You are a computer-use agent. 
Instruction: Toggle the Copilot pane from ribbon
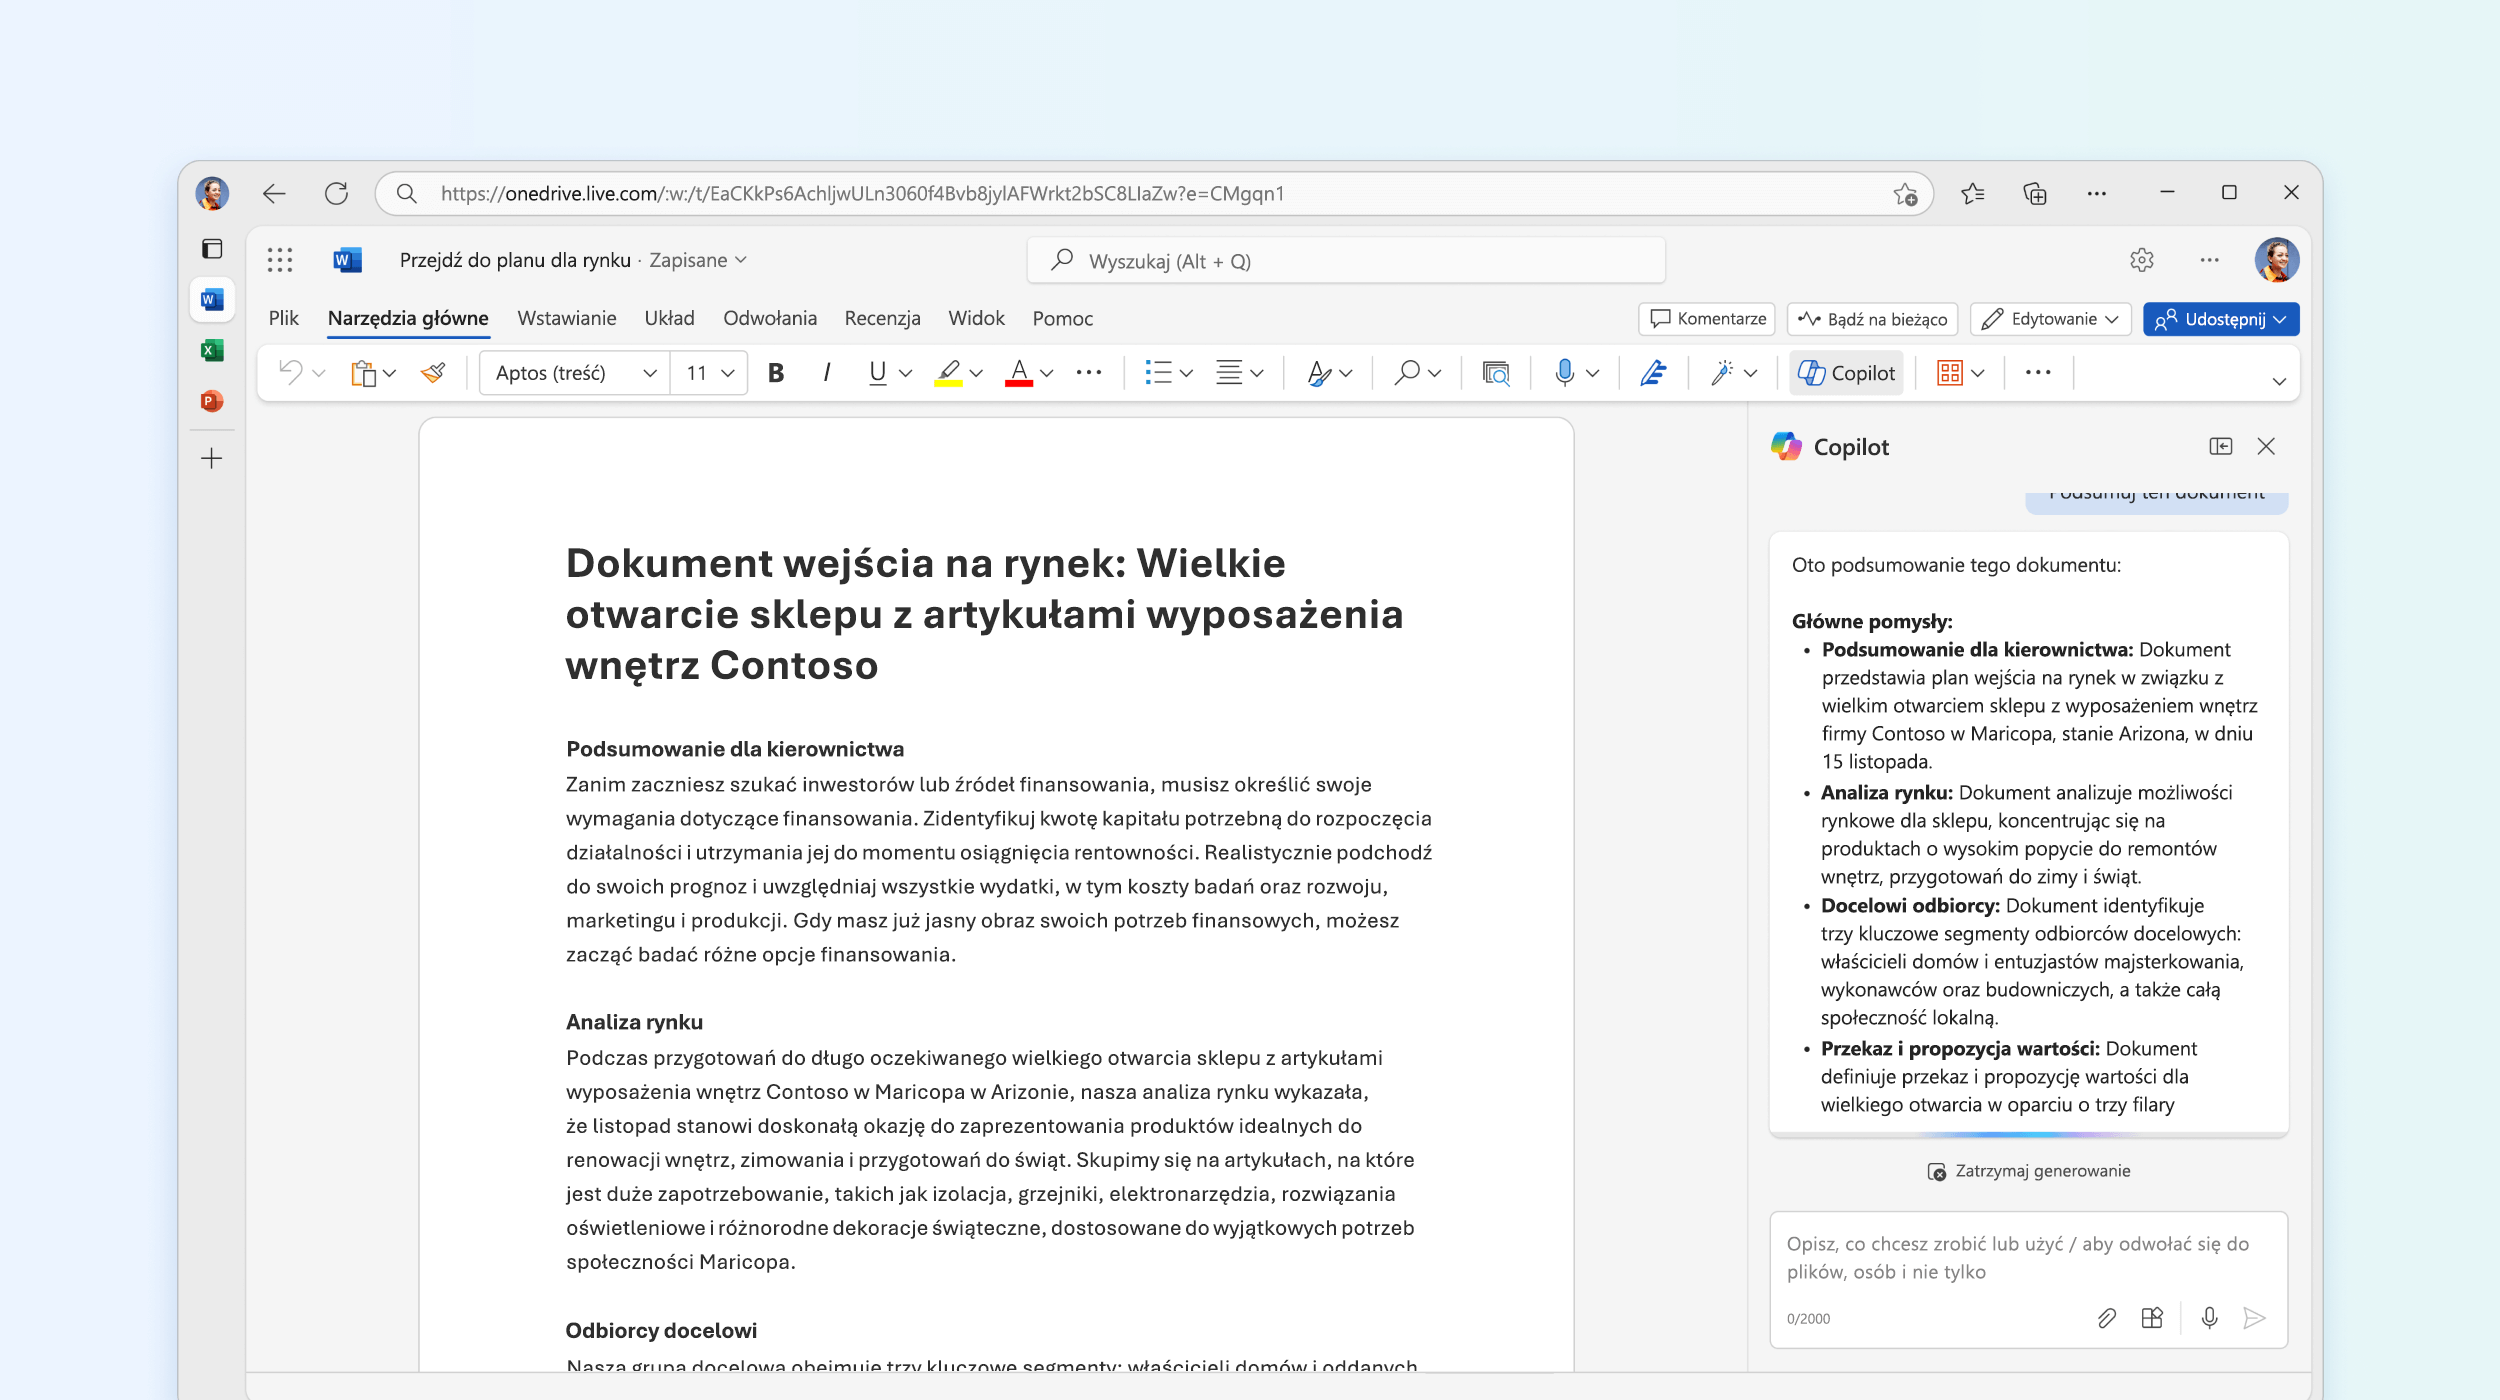pyautogui.click(x=1846, y=373)
